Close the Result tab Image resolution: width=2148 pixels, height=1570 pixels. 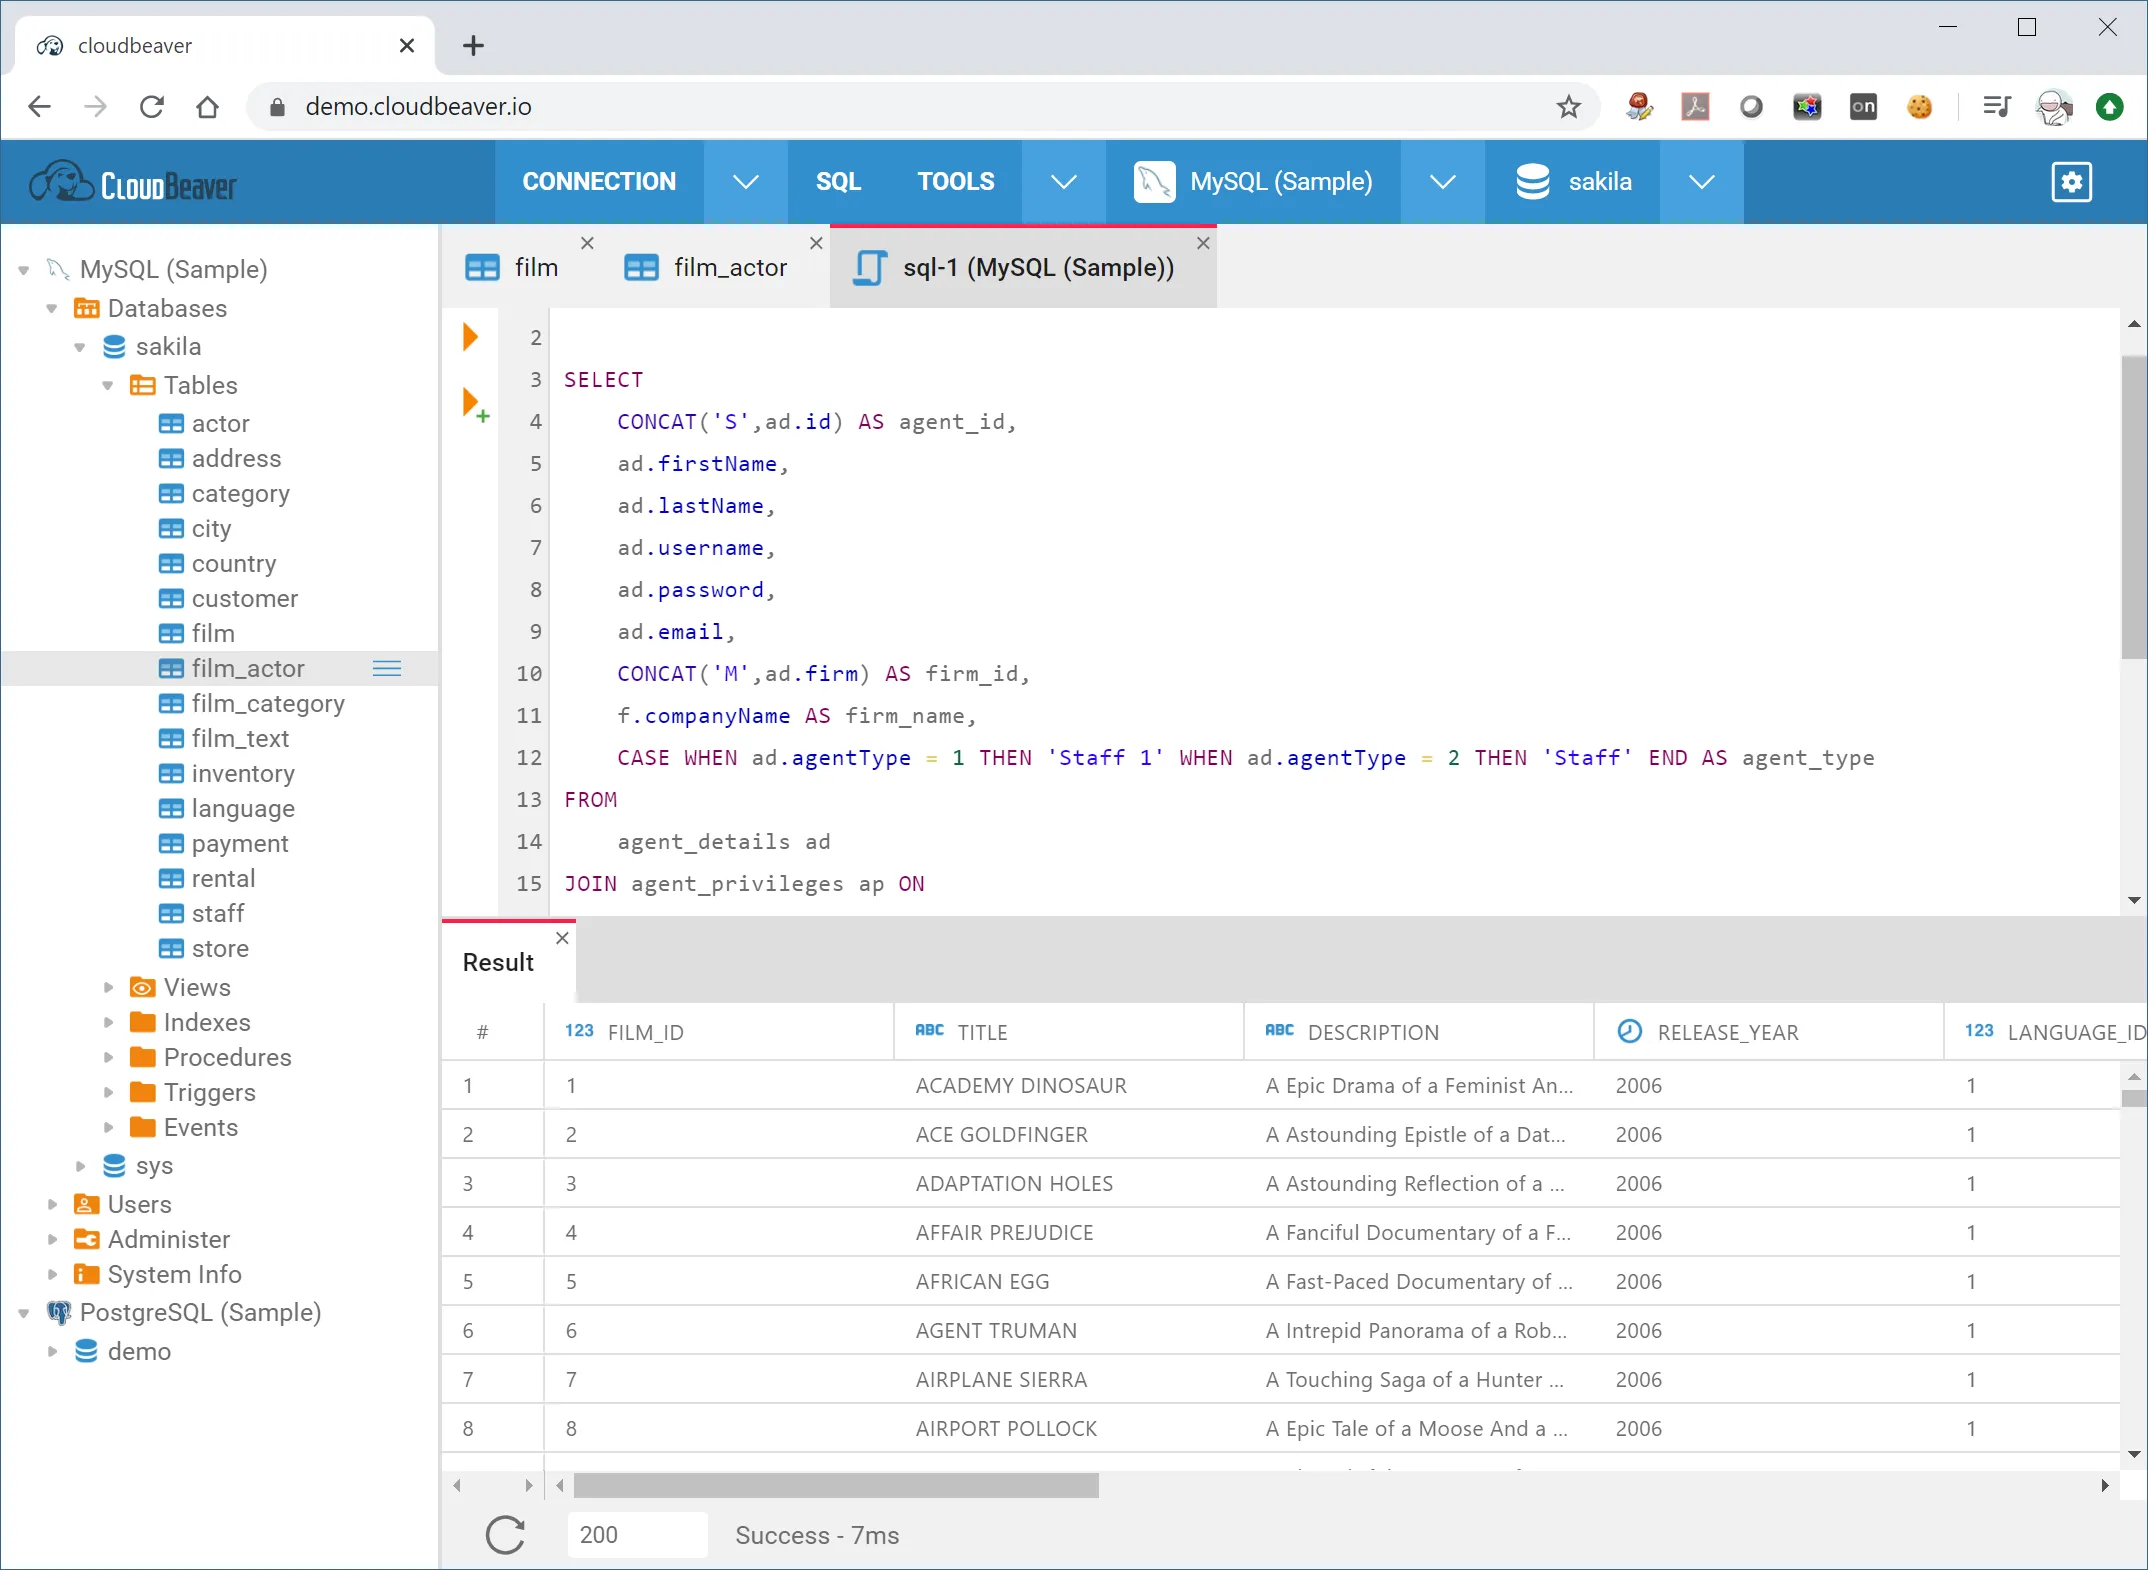(561, 938)
